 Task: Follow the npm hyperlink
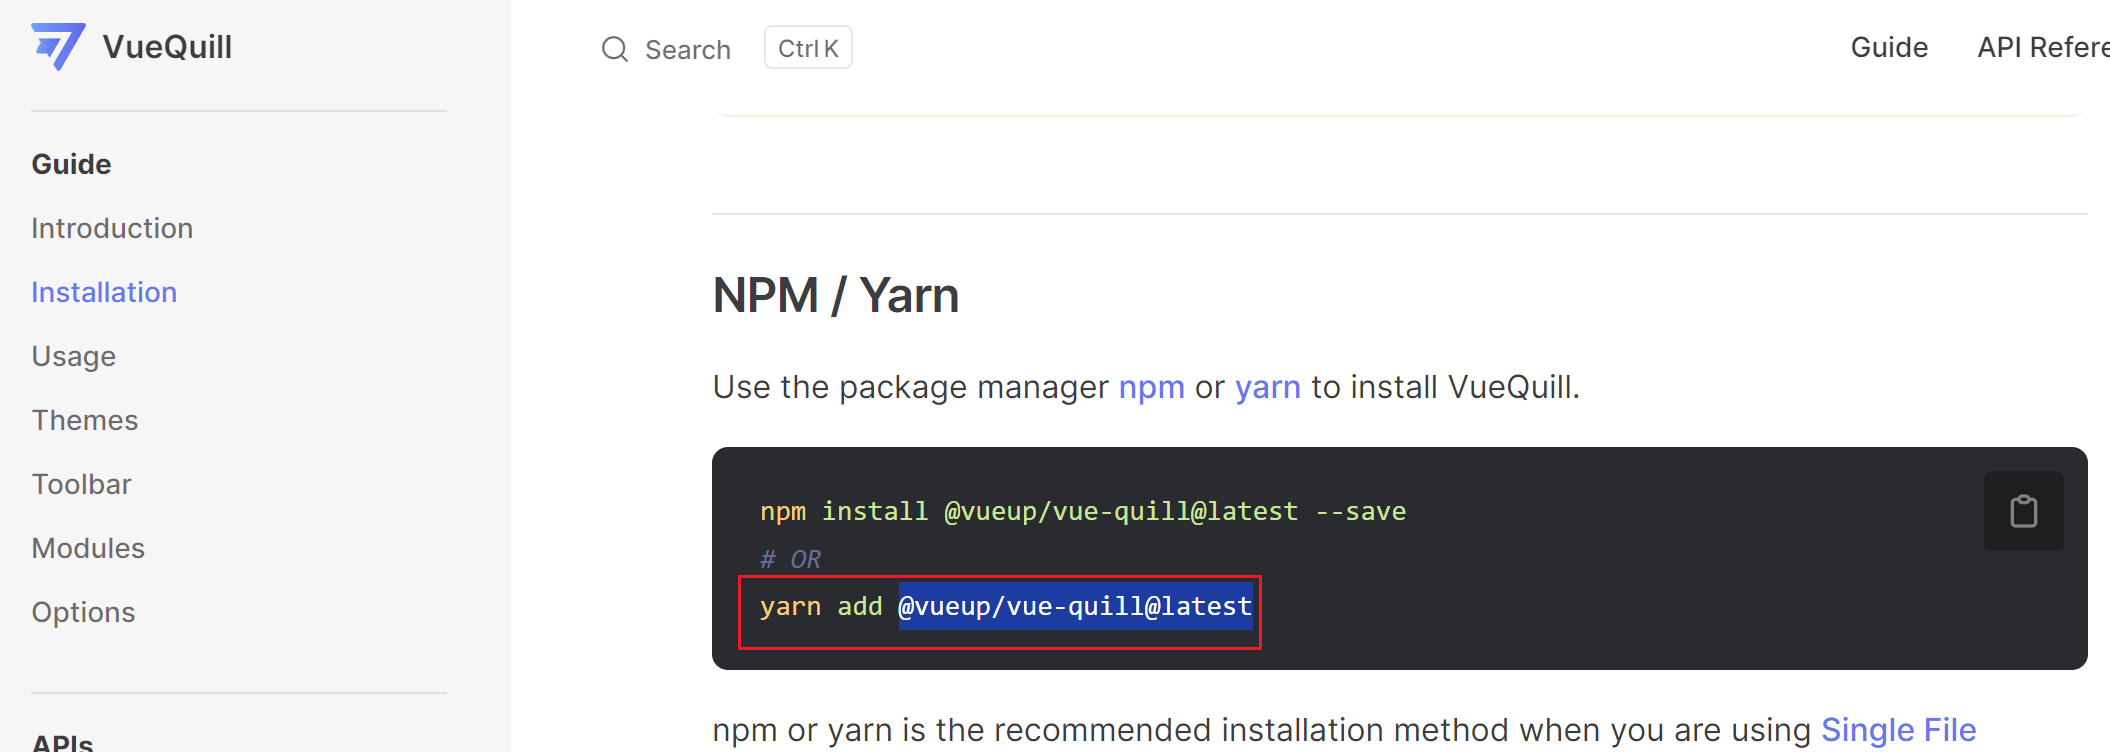coord(1151,387)
